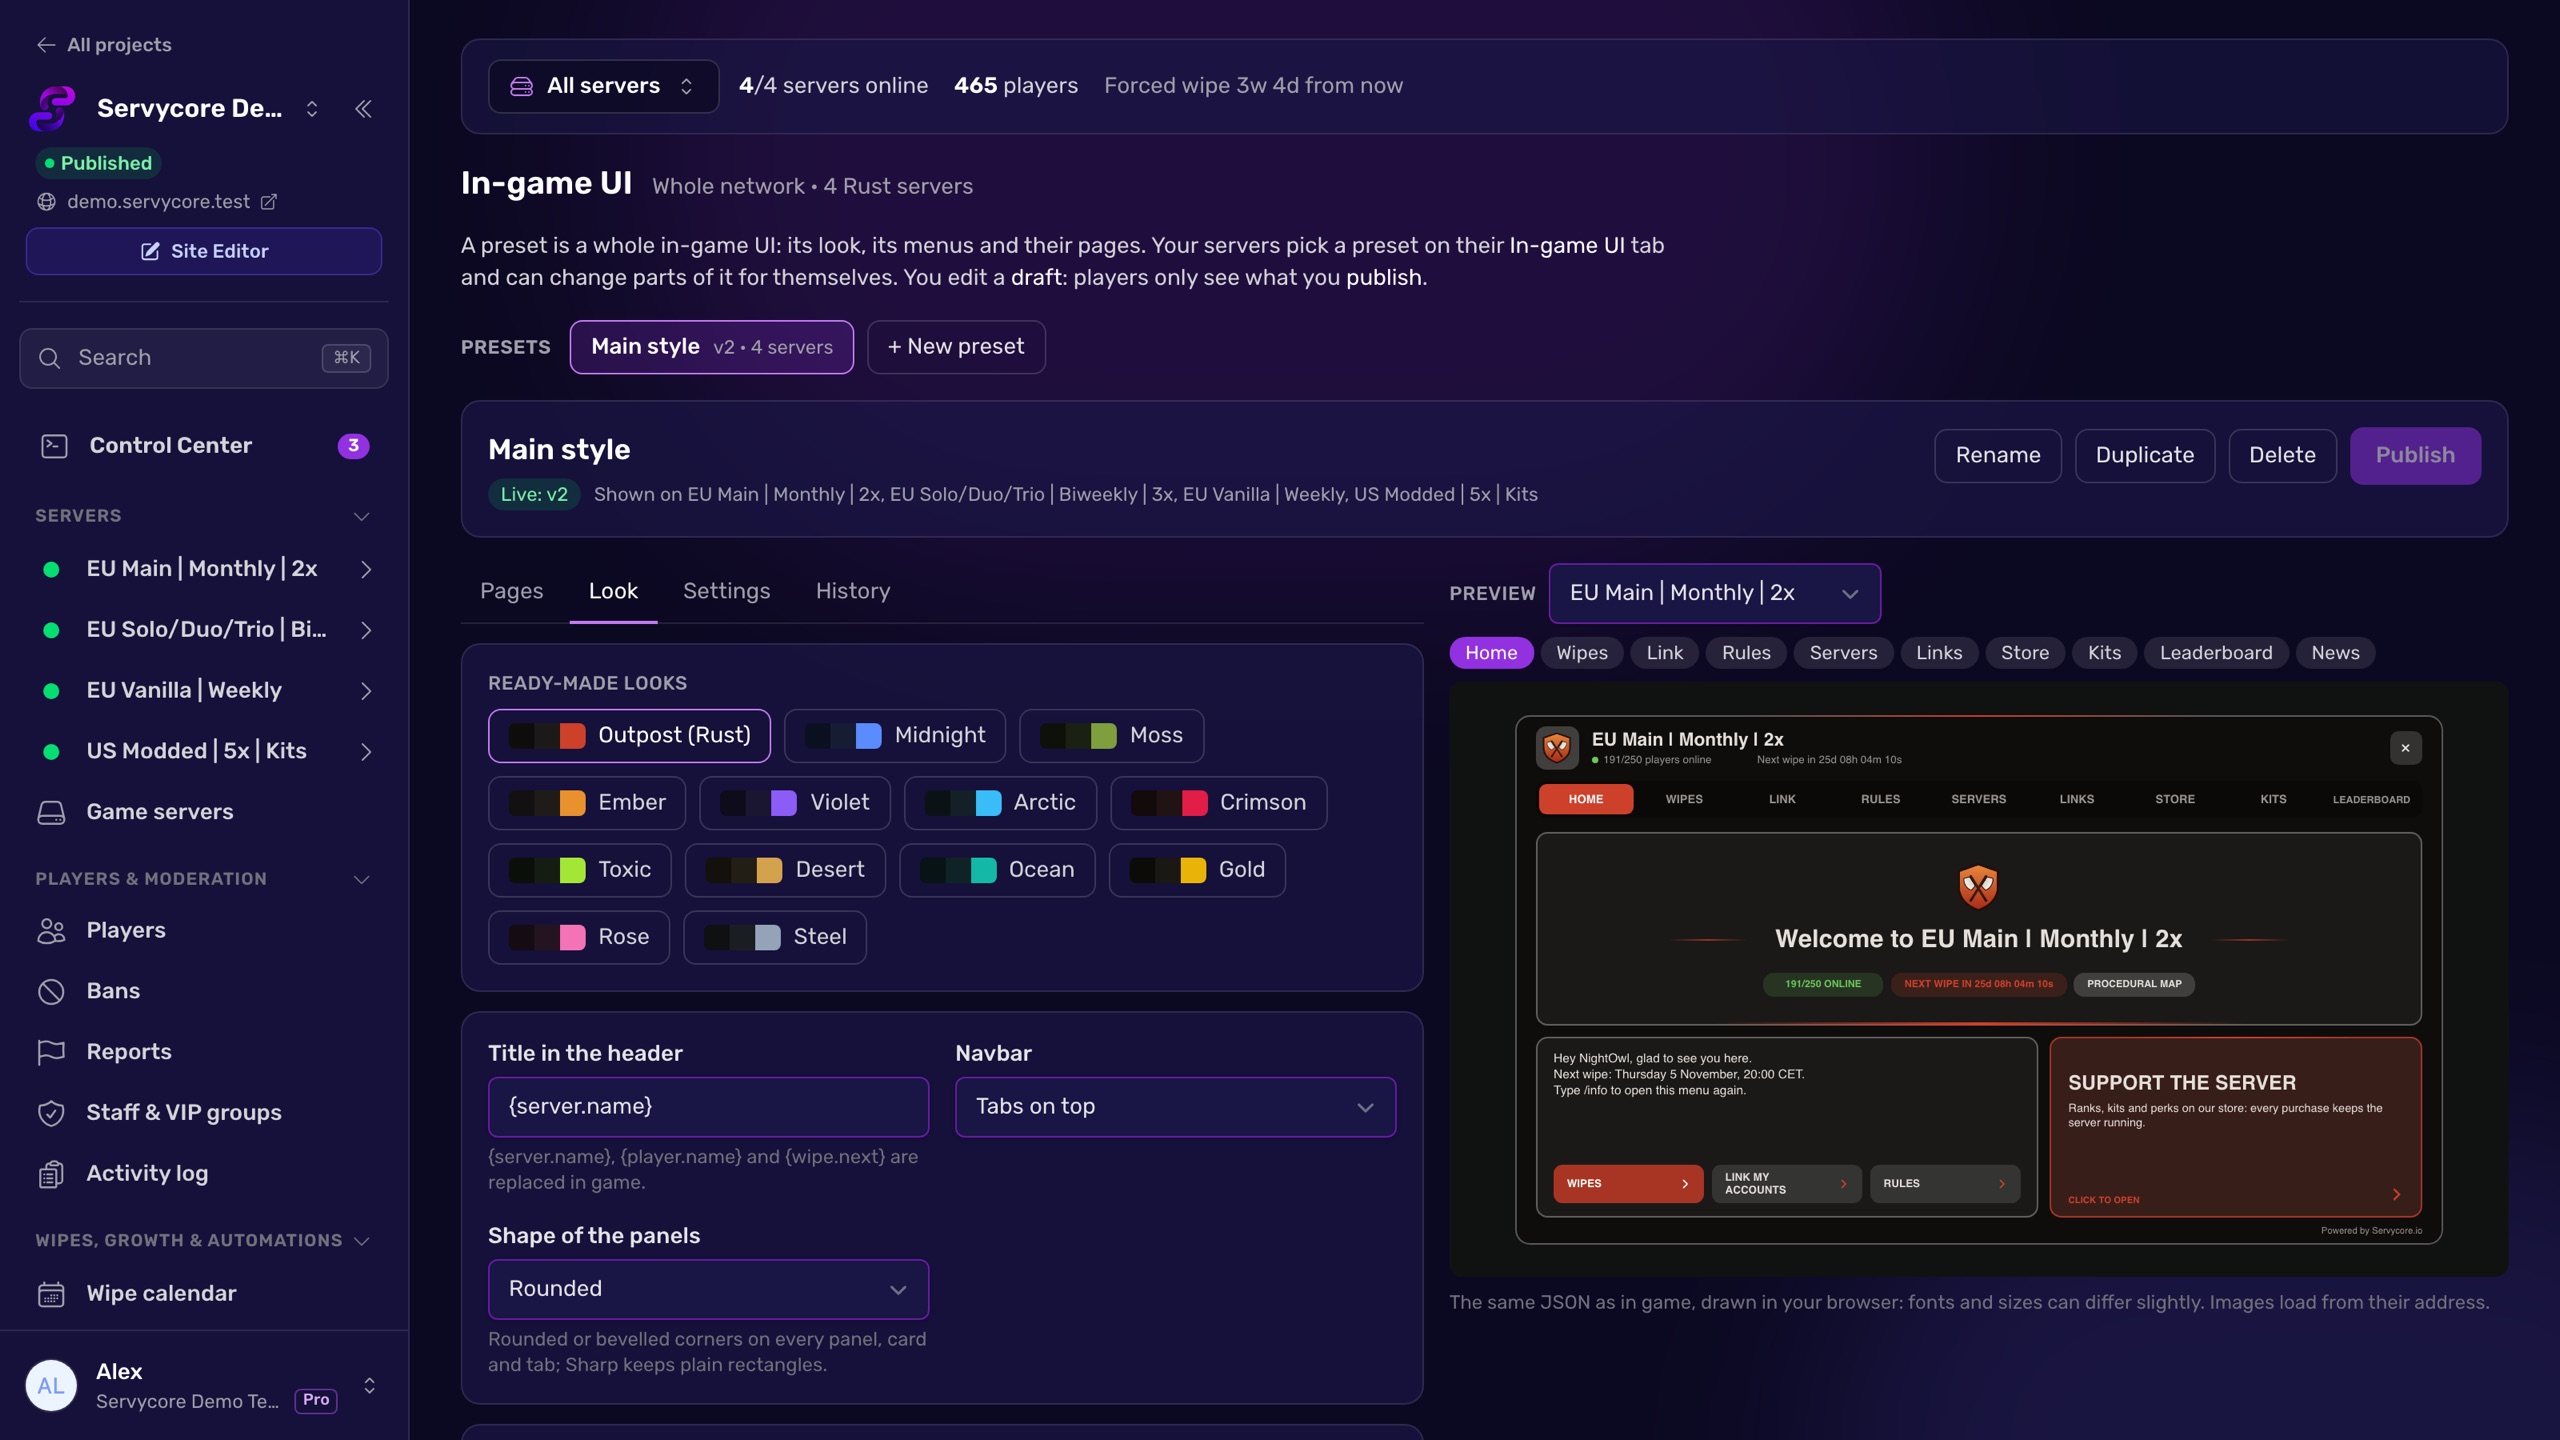The height and width of the screenshot is (1440, 2560).
Task: Click the Search field in sidebar
Action: coord(204,358)
